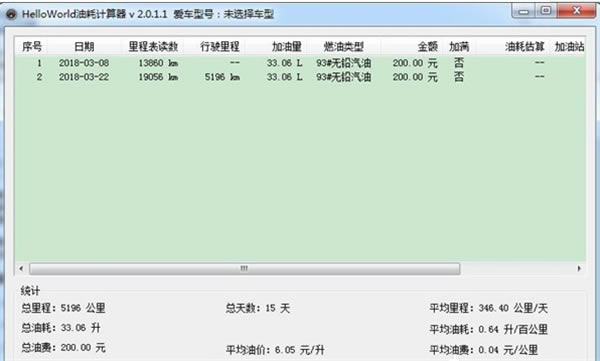Click the 金额 column header
Screen dimensions: 600x361
coord(427,47)
